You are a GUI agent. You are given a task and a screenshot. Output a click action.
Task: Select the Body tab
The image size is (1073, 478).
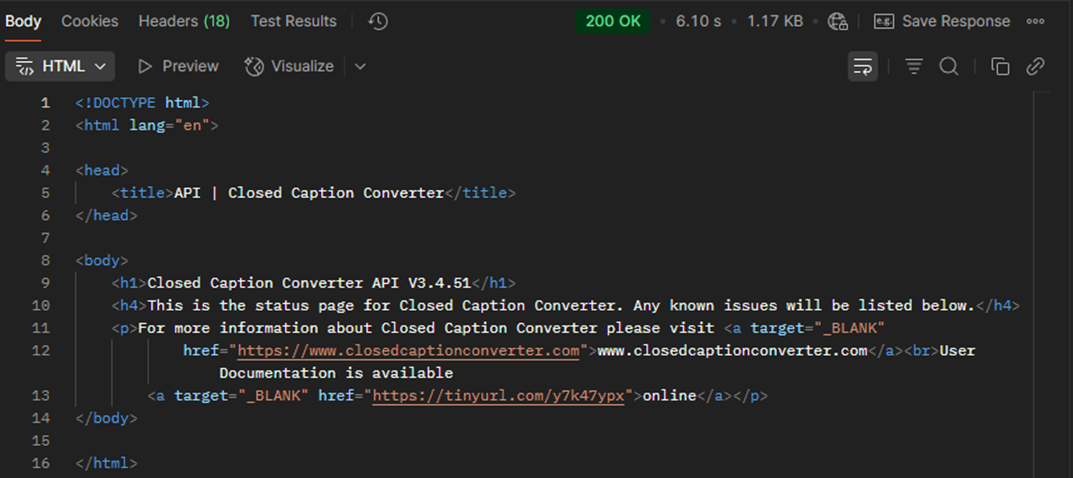23,21
